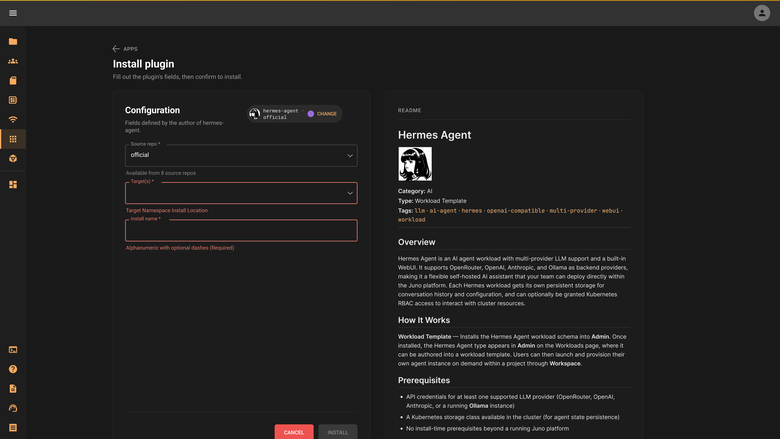
Task: Click the 'Install plugin' page title
Action: (143, 64)
